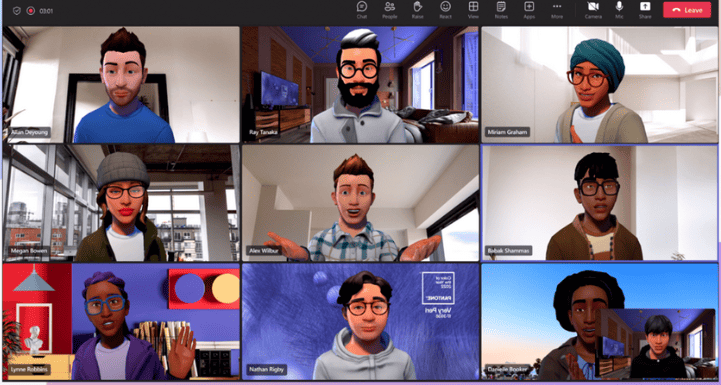721x385 pixels.
Task: Select Alex Wilbur's video tile
Action: click(x=360, y=203)
